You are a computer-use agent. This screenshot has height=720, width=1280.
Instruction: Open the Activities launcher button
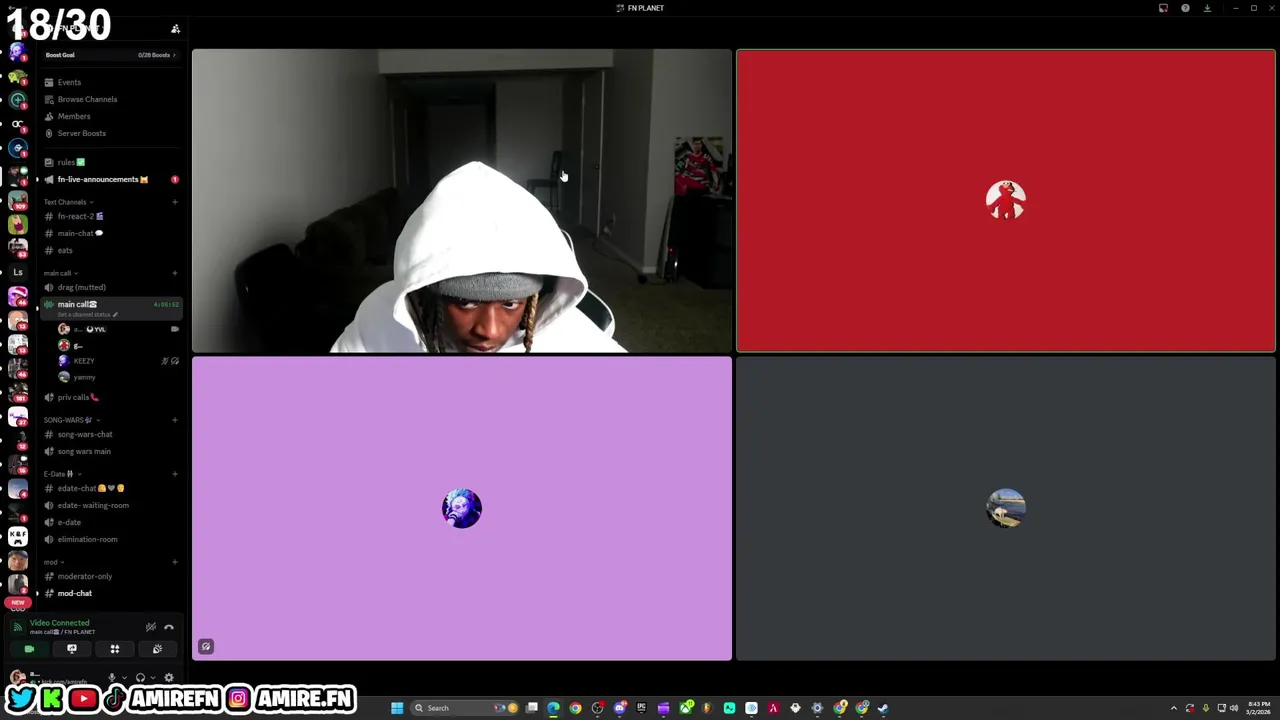115,649
